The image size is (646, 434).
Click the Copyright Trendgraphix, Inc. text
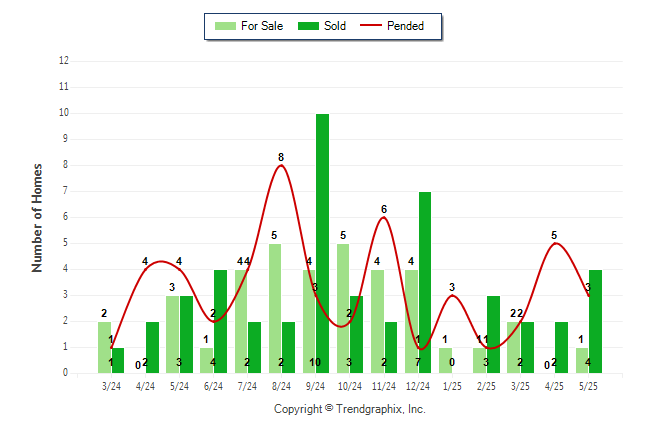pyautogui.click(x=350, y=409)
